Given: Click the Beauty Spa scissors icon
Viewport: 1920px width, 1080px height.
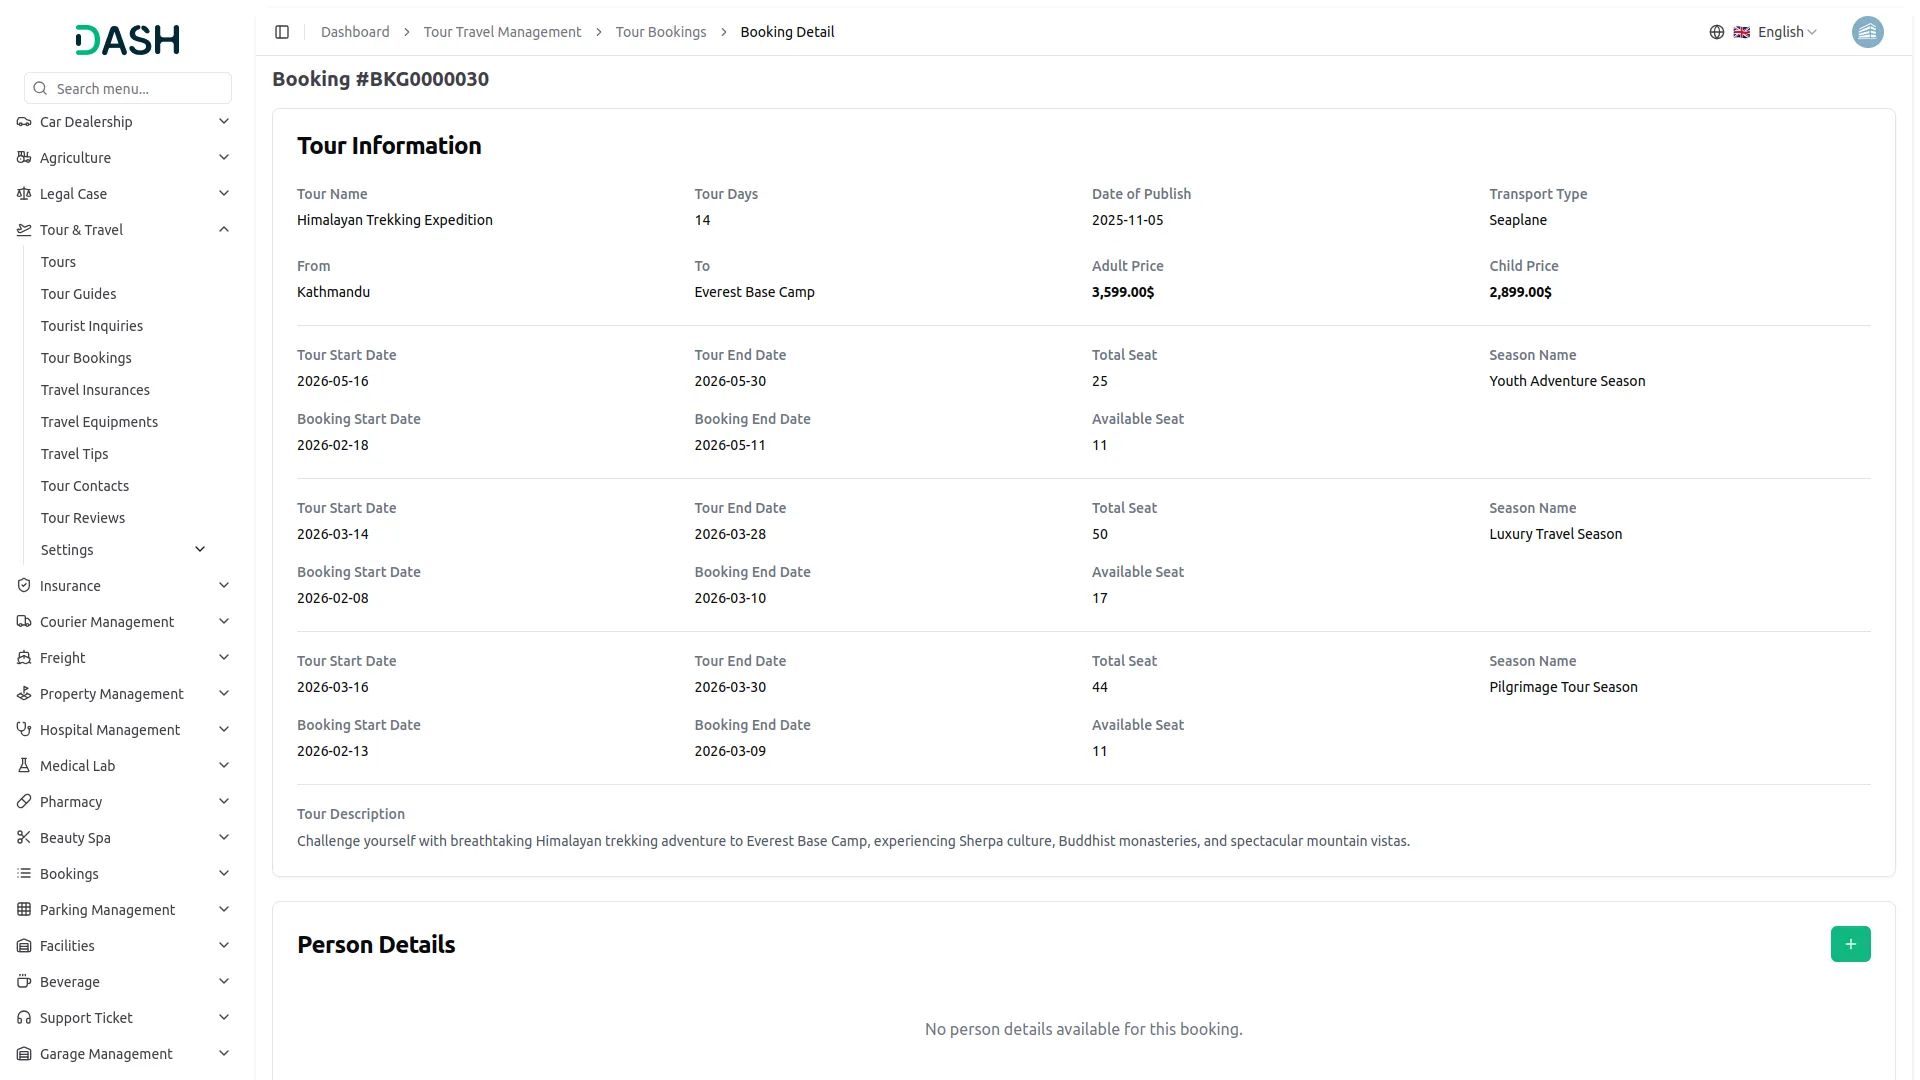Looking at the screenshot, I should tap(24, 838).
